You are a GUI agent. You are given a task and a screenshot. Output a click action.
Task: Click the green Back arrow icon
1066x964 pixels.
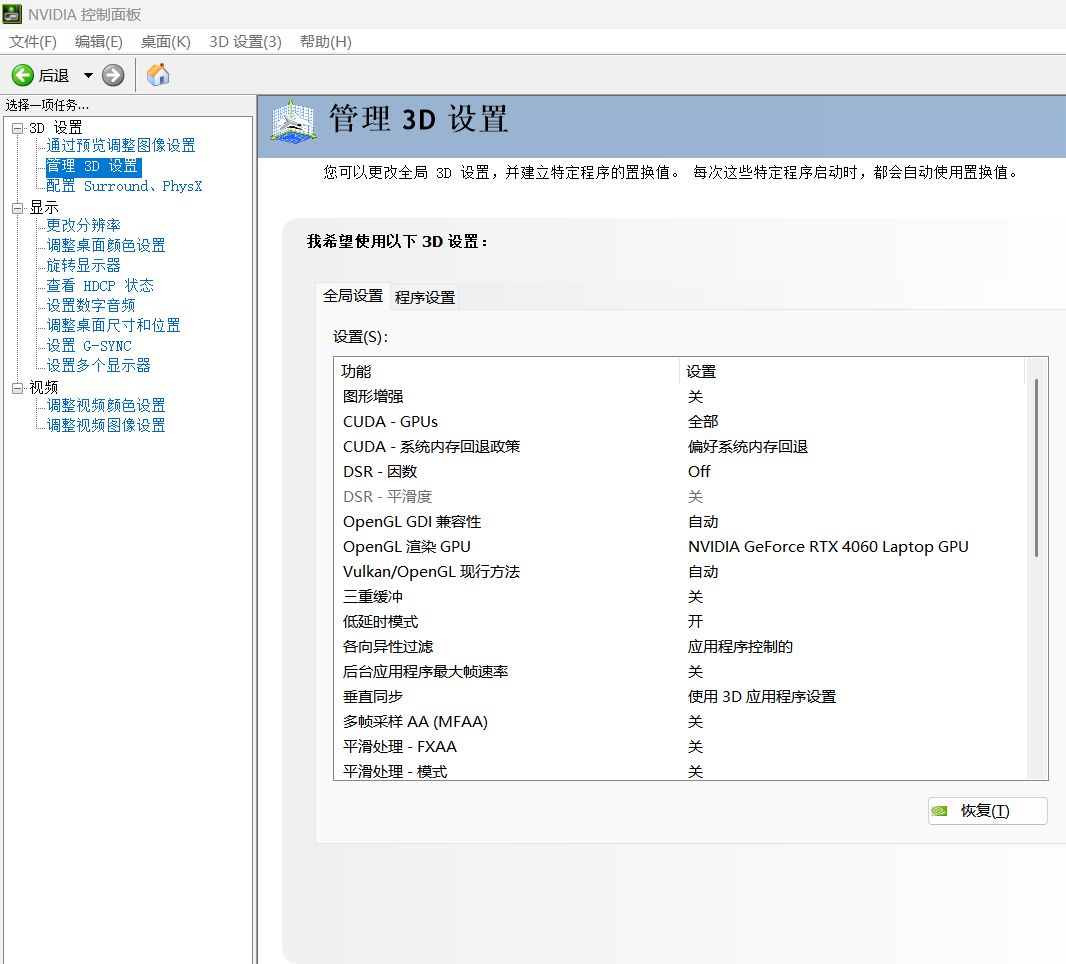pos(22,75)
